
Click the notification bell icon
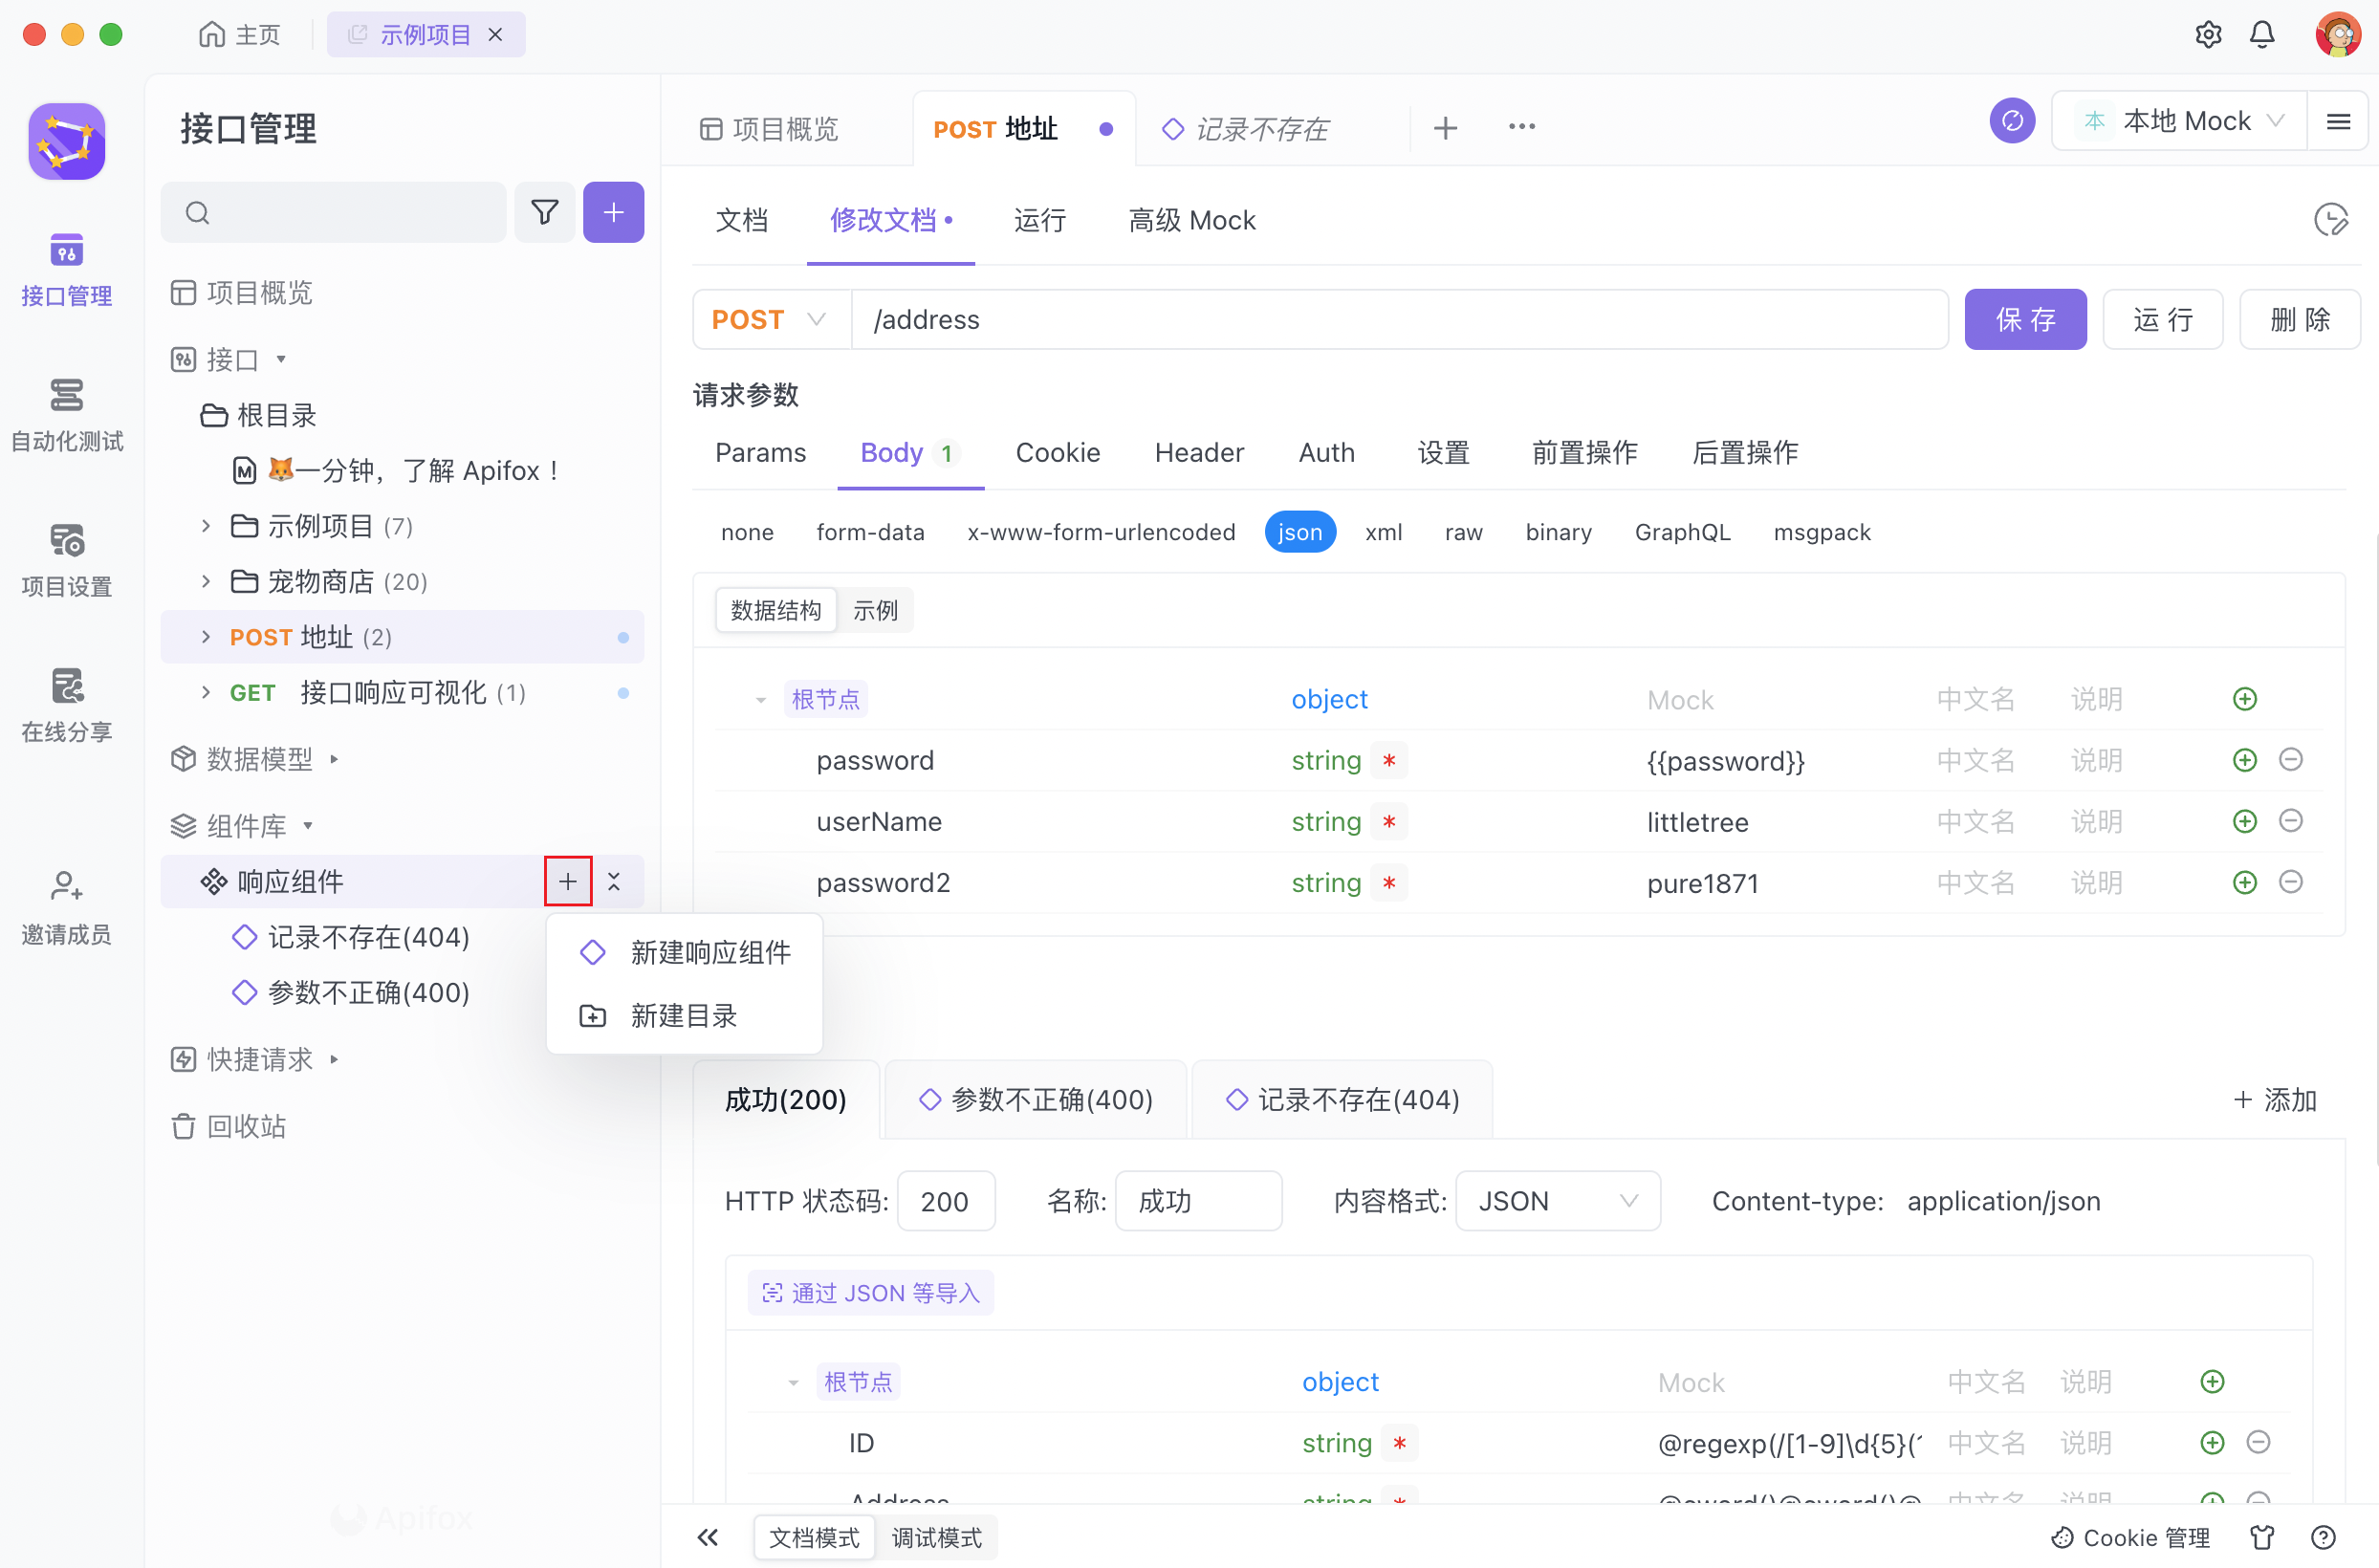point(2262,35)
